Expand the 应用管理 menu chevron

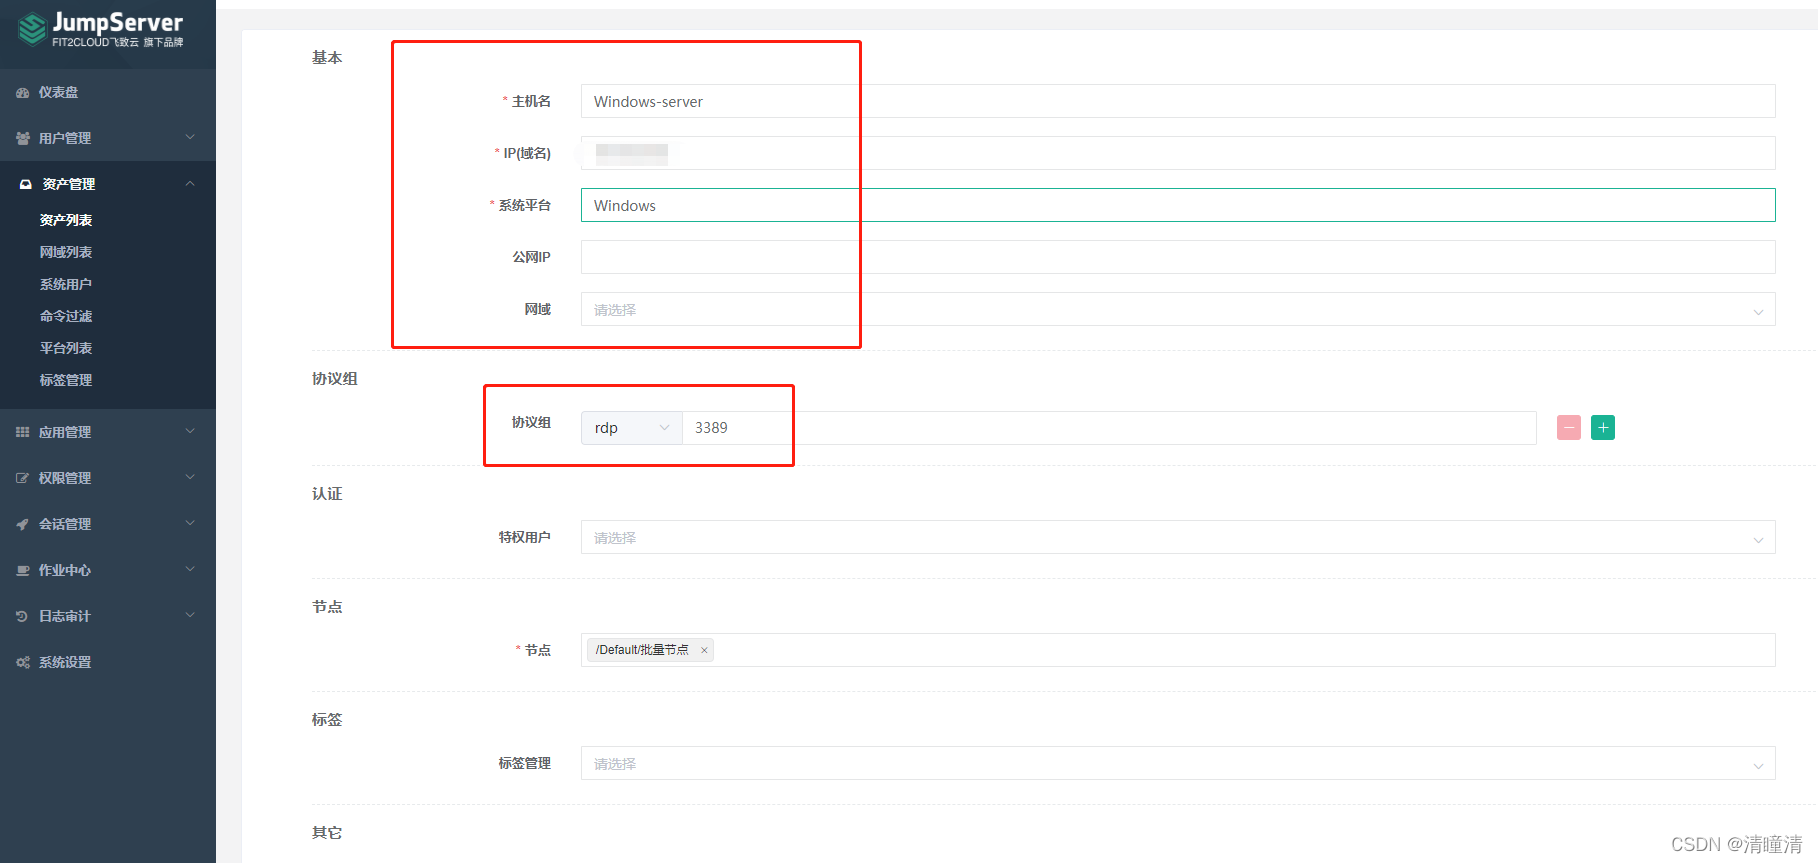(x=190, y=431)
